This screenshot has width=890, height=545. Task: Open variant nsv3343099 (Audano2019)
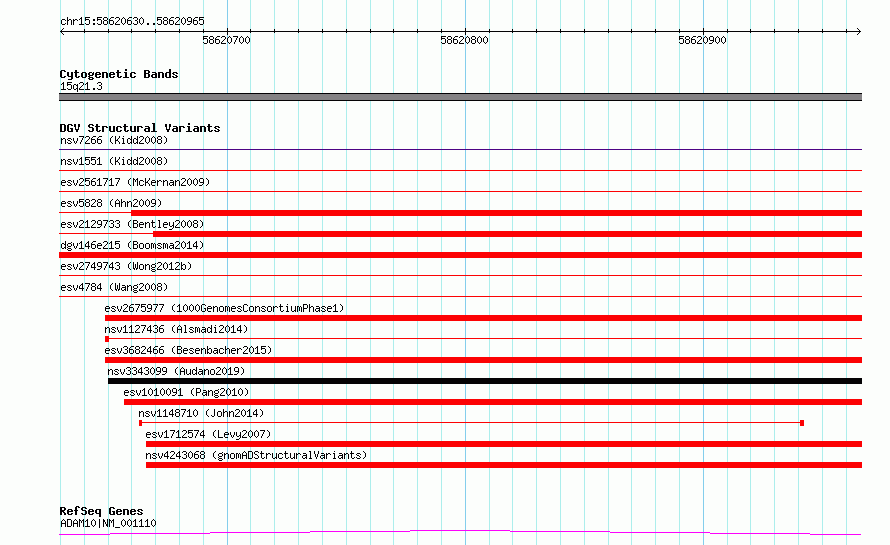pyautogui.click(x=176, y=371)
